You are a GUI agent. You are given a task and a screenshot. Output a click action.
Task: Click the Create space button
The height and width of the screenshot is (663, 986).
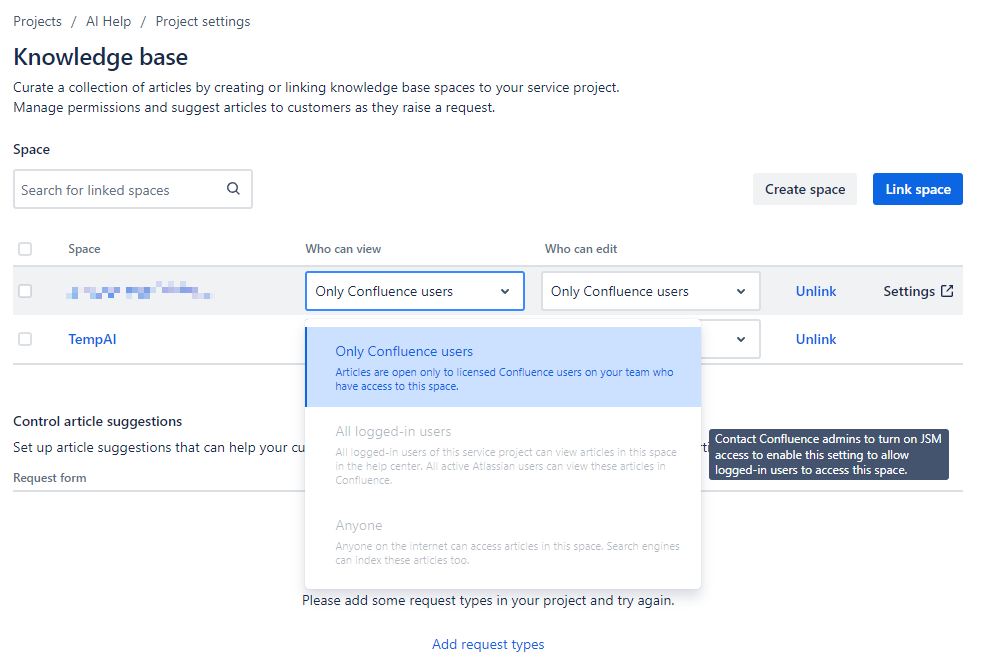coord(805,189)
